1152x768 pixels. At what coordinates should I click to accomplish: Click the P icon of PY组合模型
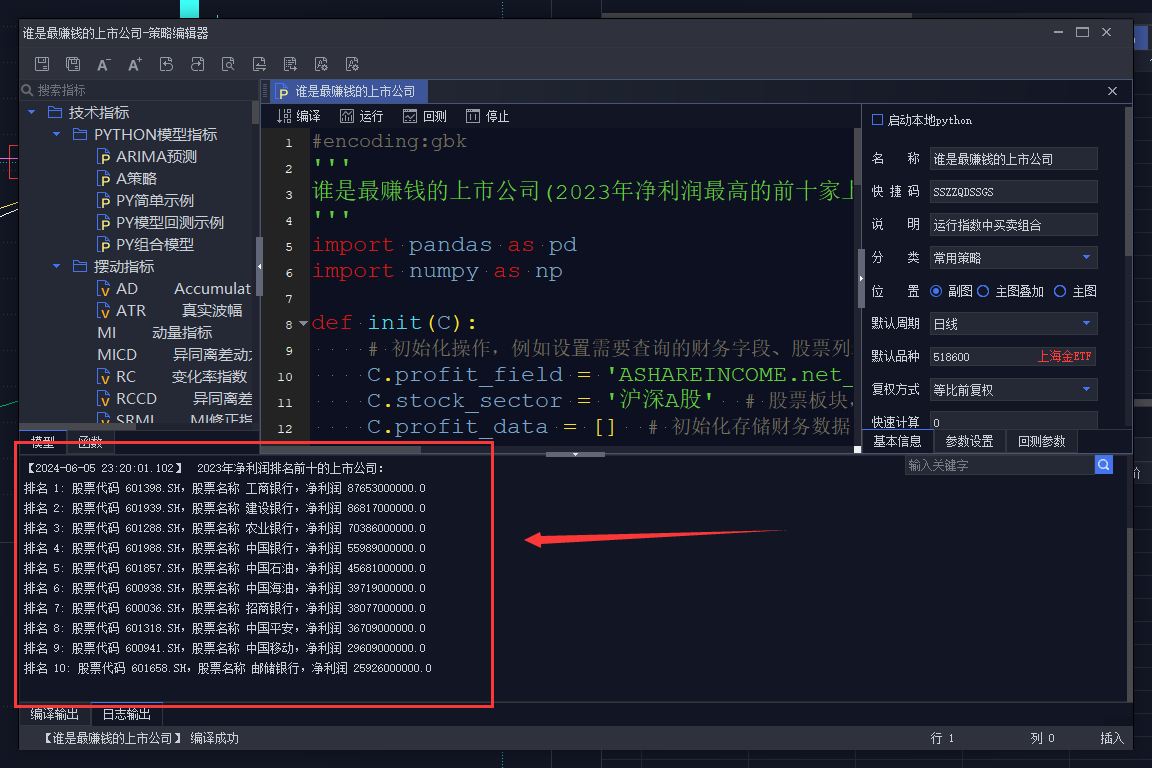[x=104, y=245]
